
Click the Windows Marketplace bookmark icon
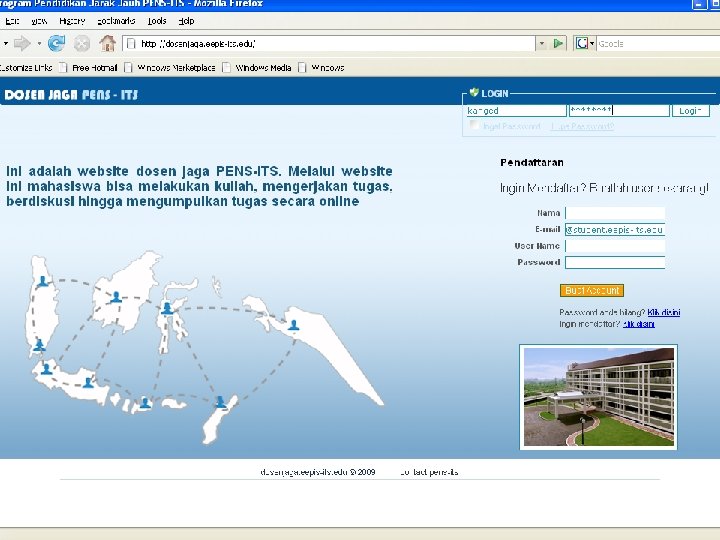coord(129,68)
